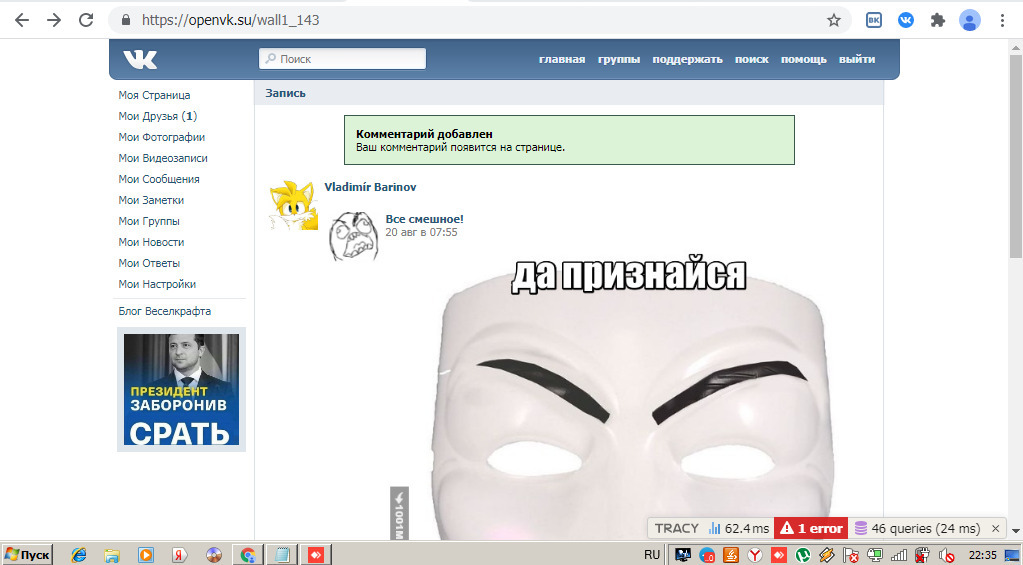The width and height of the screenshot is (1023, 565).
Task: Click the URL in the address bar
Action: click(230, 20)
